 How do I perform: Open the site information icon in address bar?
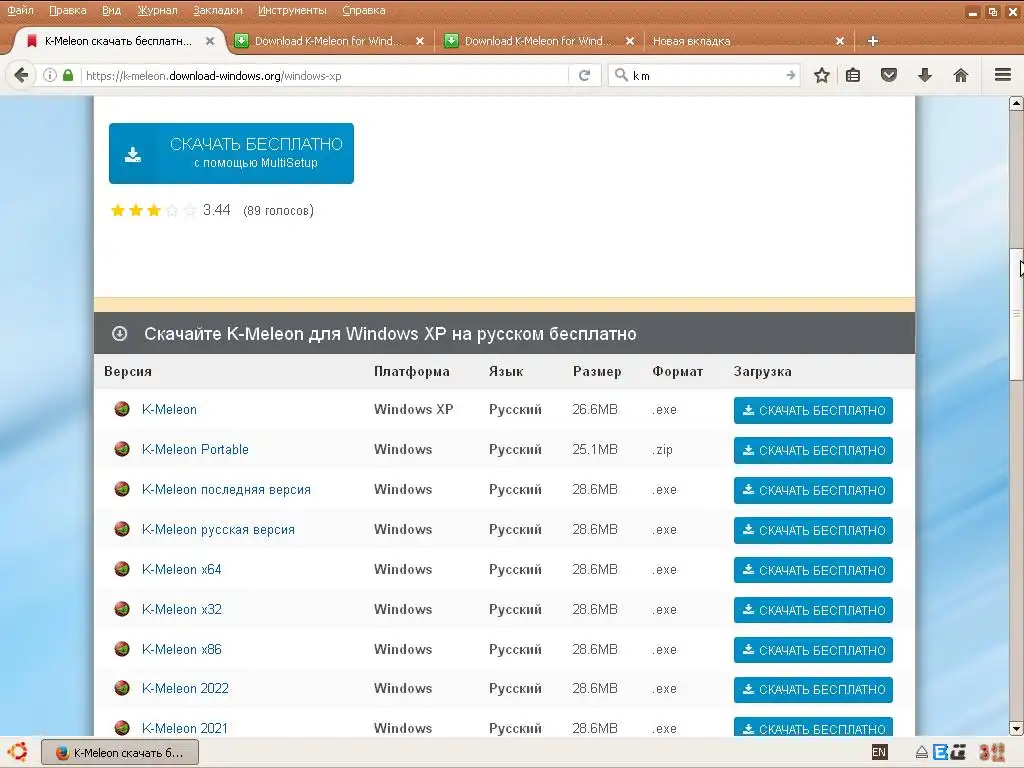point(50,75)
